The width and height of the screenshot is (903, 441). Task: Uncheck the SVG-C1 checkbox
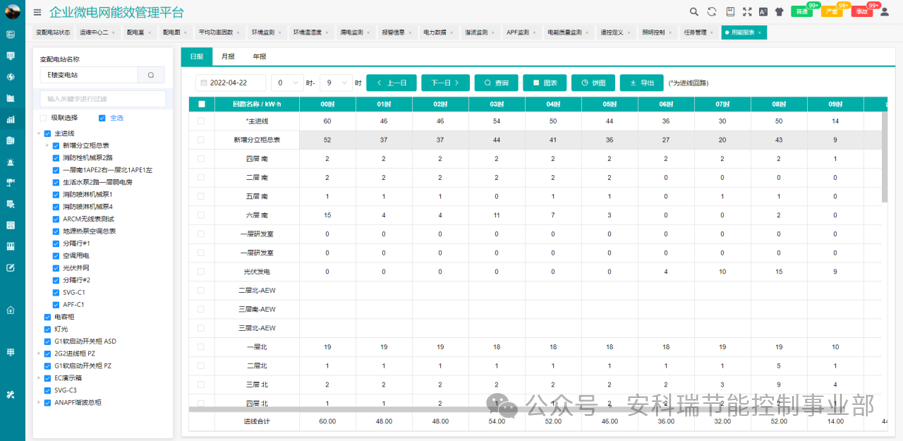pos(56,292)
